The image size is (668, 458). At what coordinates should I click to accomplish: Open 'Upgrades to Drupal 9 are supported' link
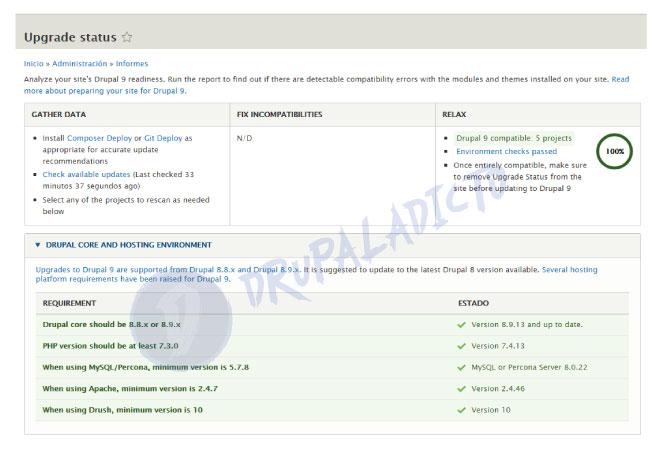(x=168, y=270)
